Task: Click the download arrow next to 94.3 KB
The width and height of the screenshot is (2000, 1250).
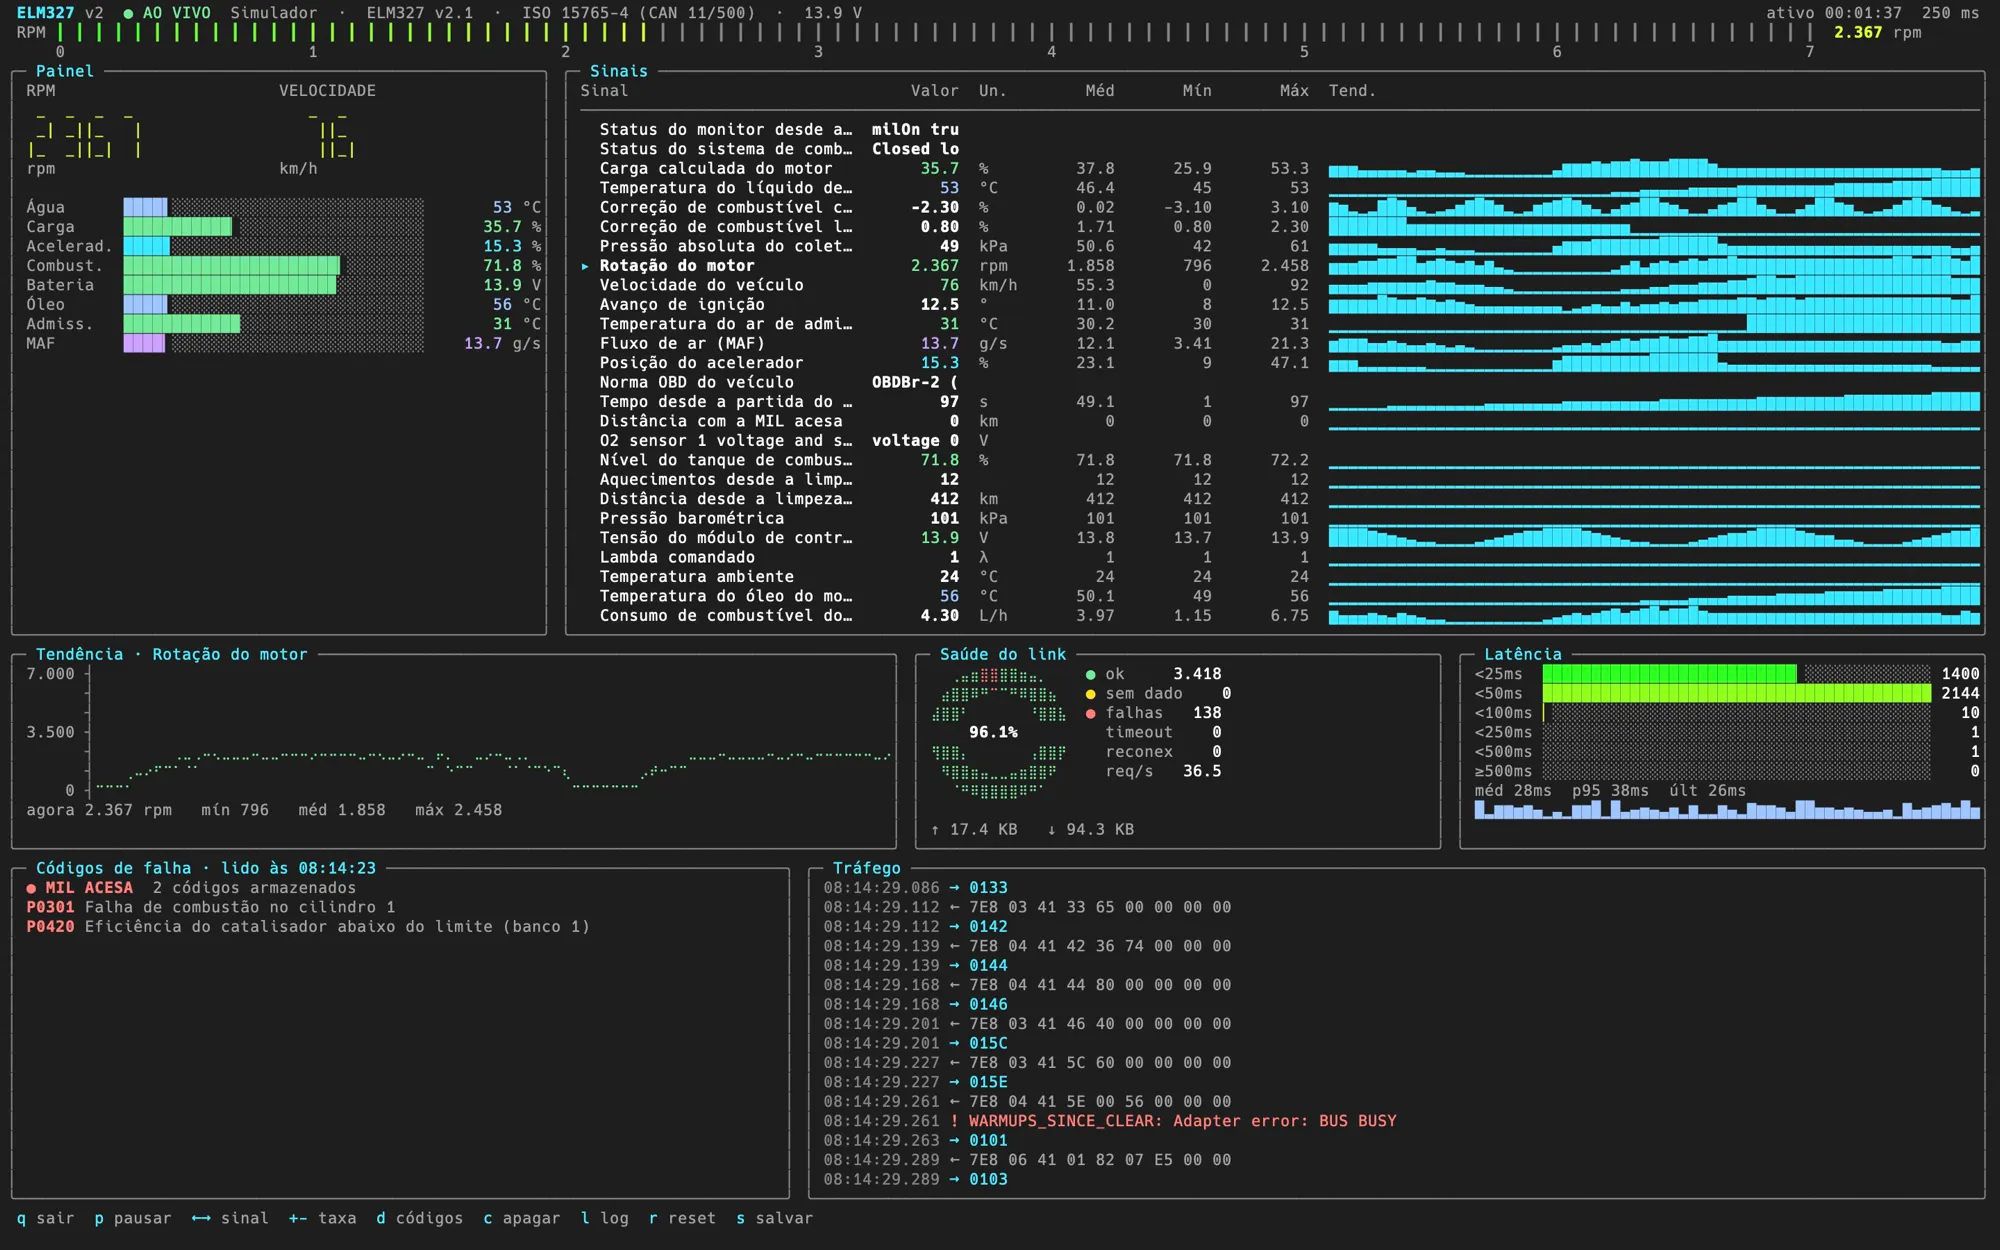Action: coord(1052,830)
